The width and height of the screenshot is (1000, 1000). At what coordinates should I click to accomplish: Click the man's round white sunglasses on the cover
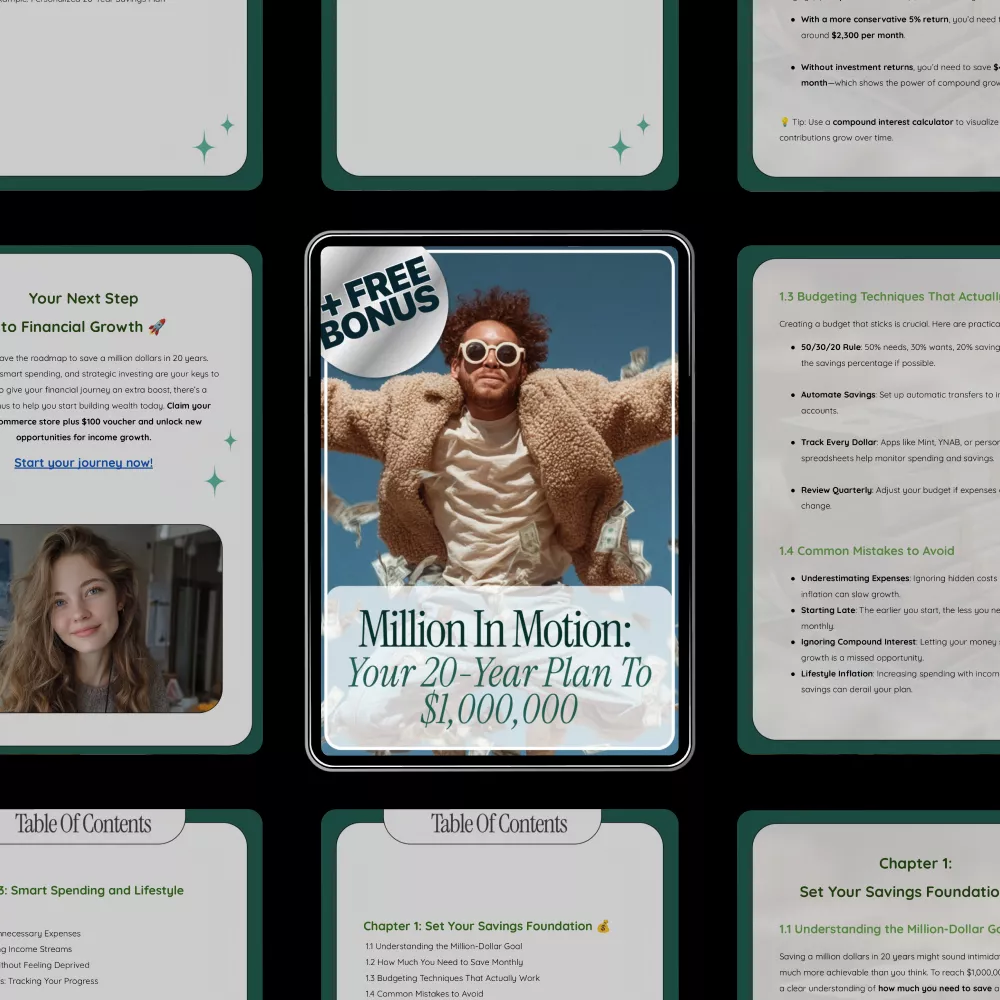pos(491,353)
